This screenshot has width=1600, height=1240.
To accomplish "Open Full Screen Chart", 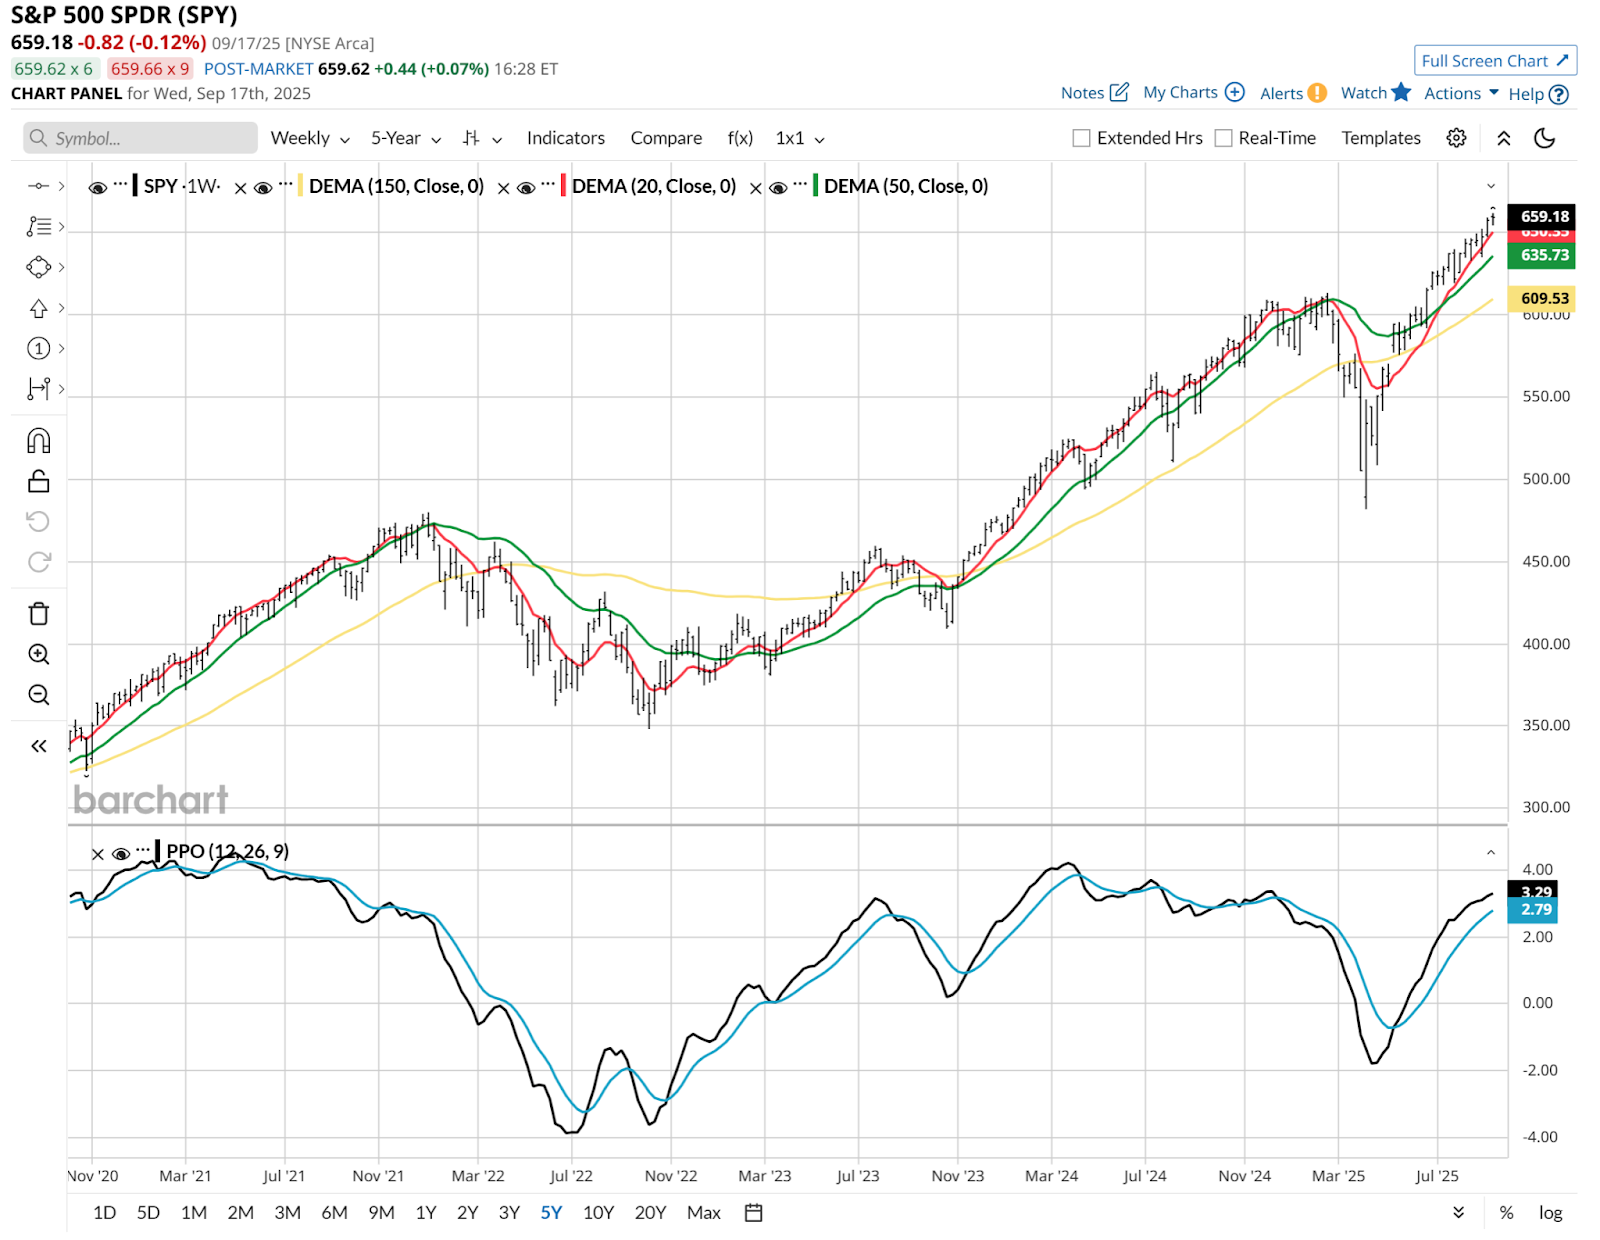I will pyautogui.click(x=1495, y=61).
